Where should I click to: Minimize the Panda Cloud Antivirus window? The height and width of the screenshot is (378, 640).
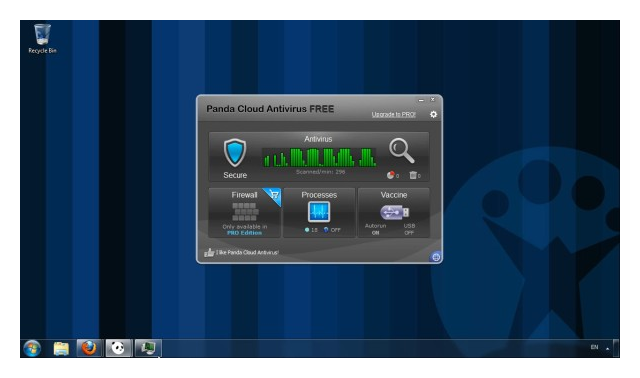(x=421, y=100)
